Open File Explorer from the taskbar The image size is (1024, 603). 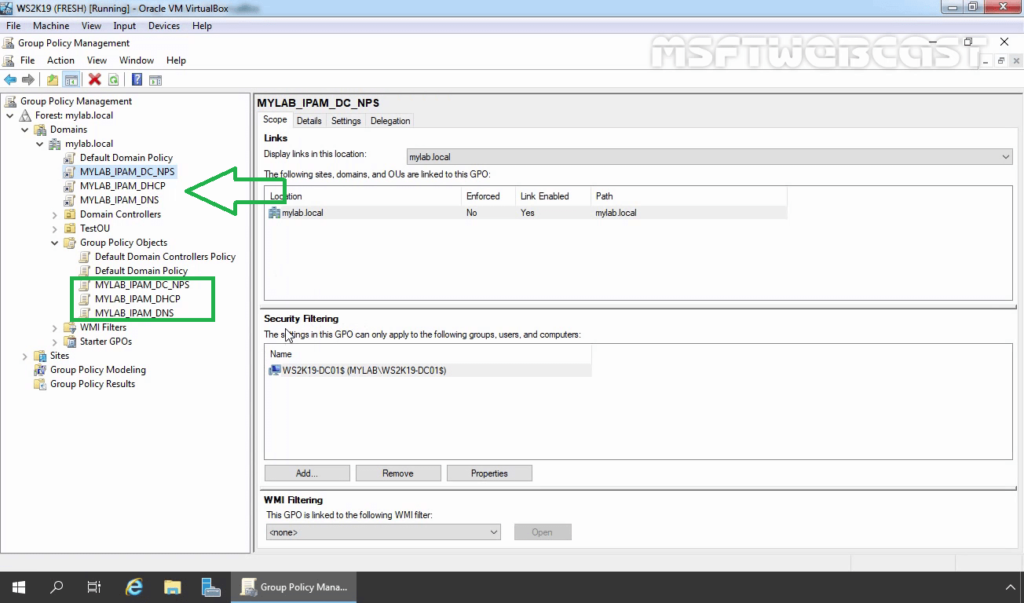click(x=172, y=587)
